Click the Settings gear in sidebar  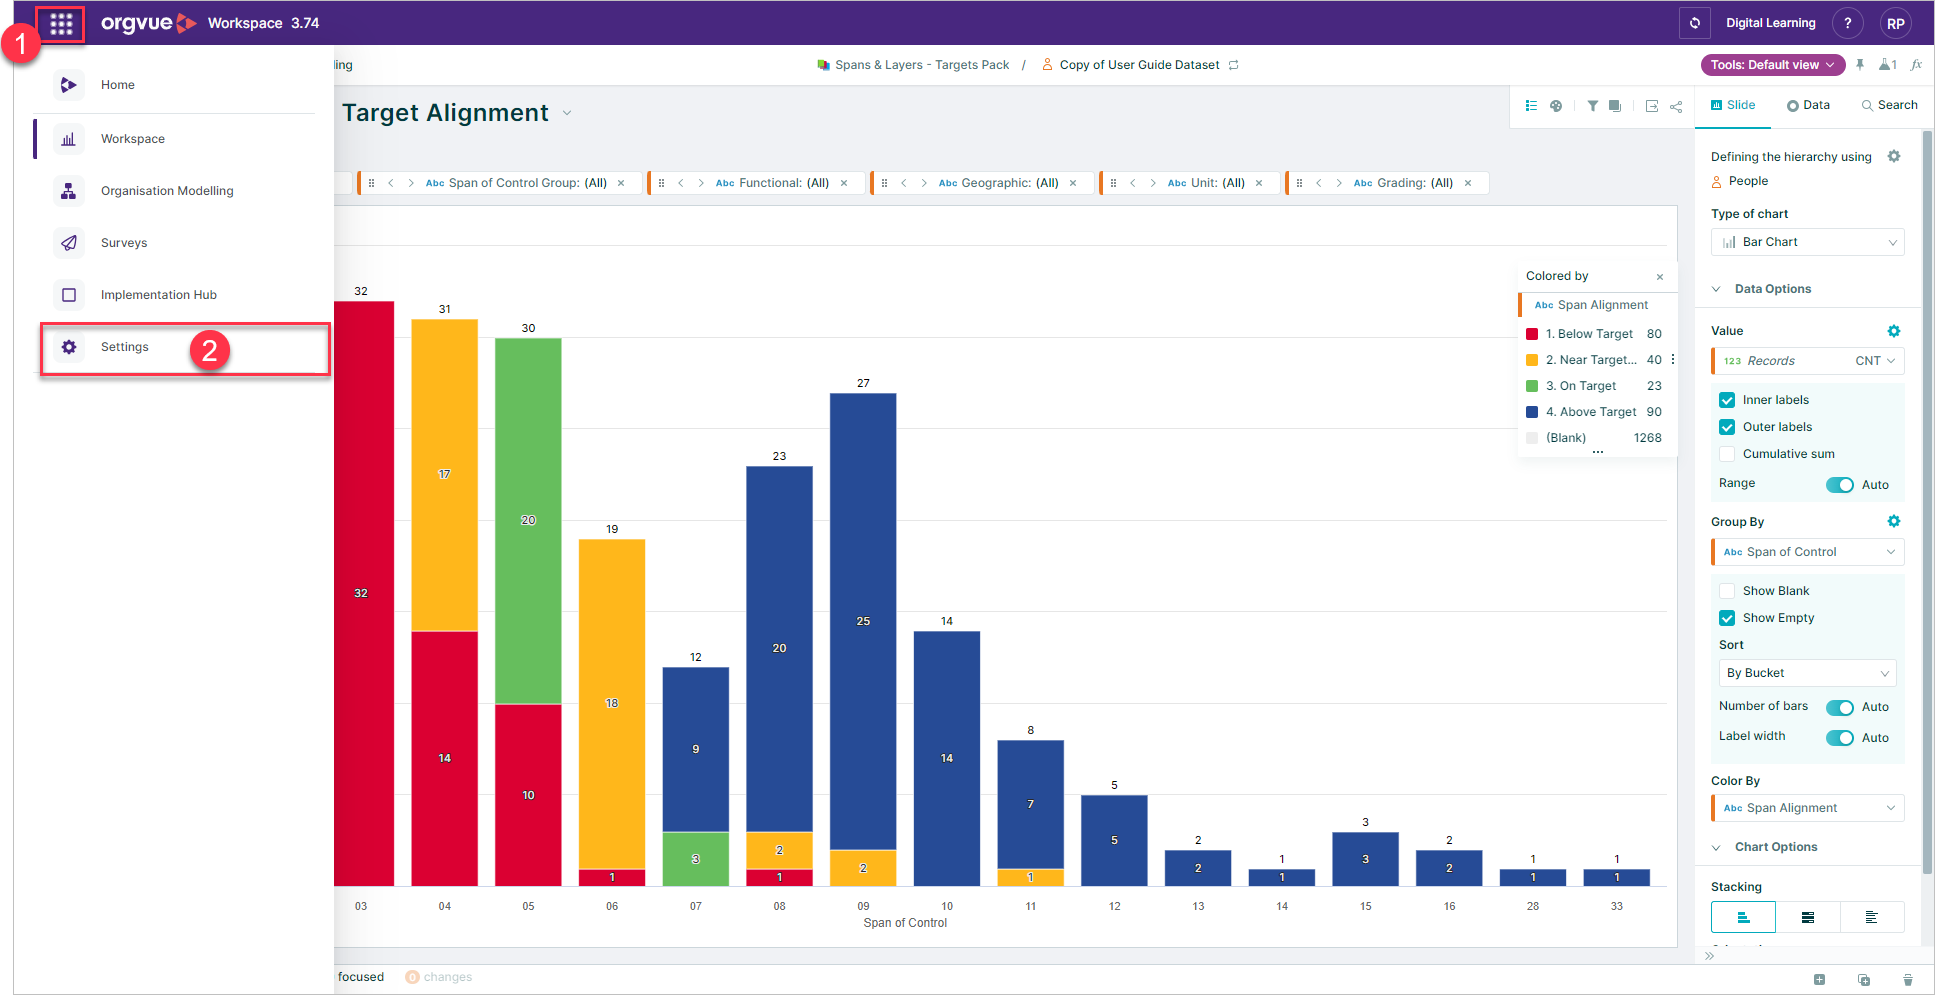(69, 347)
